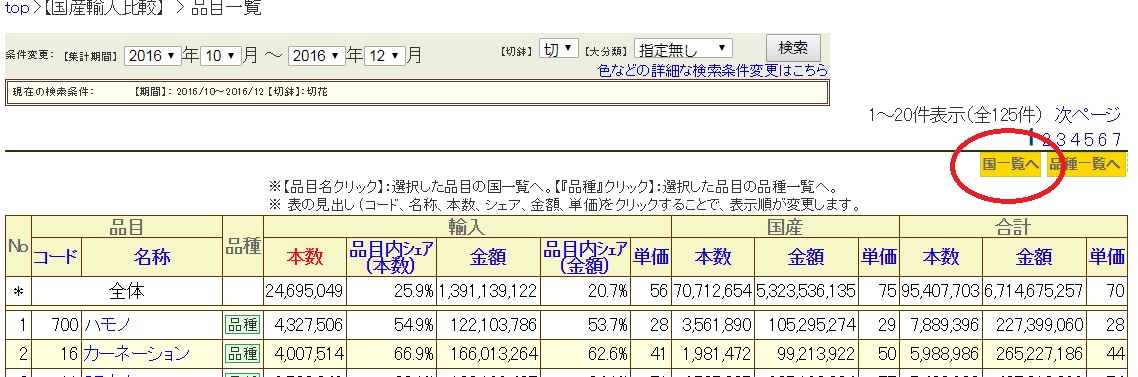Open the start month 10 dropdown
The image size is (1138, 377).
click(x=221, y=55)
